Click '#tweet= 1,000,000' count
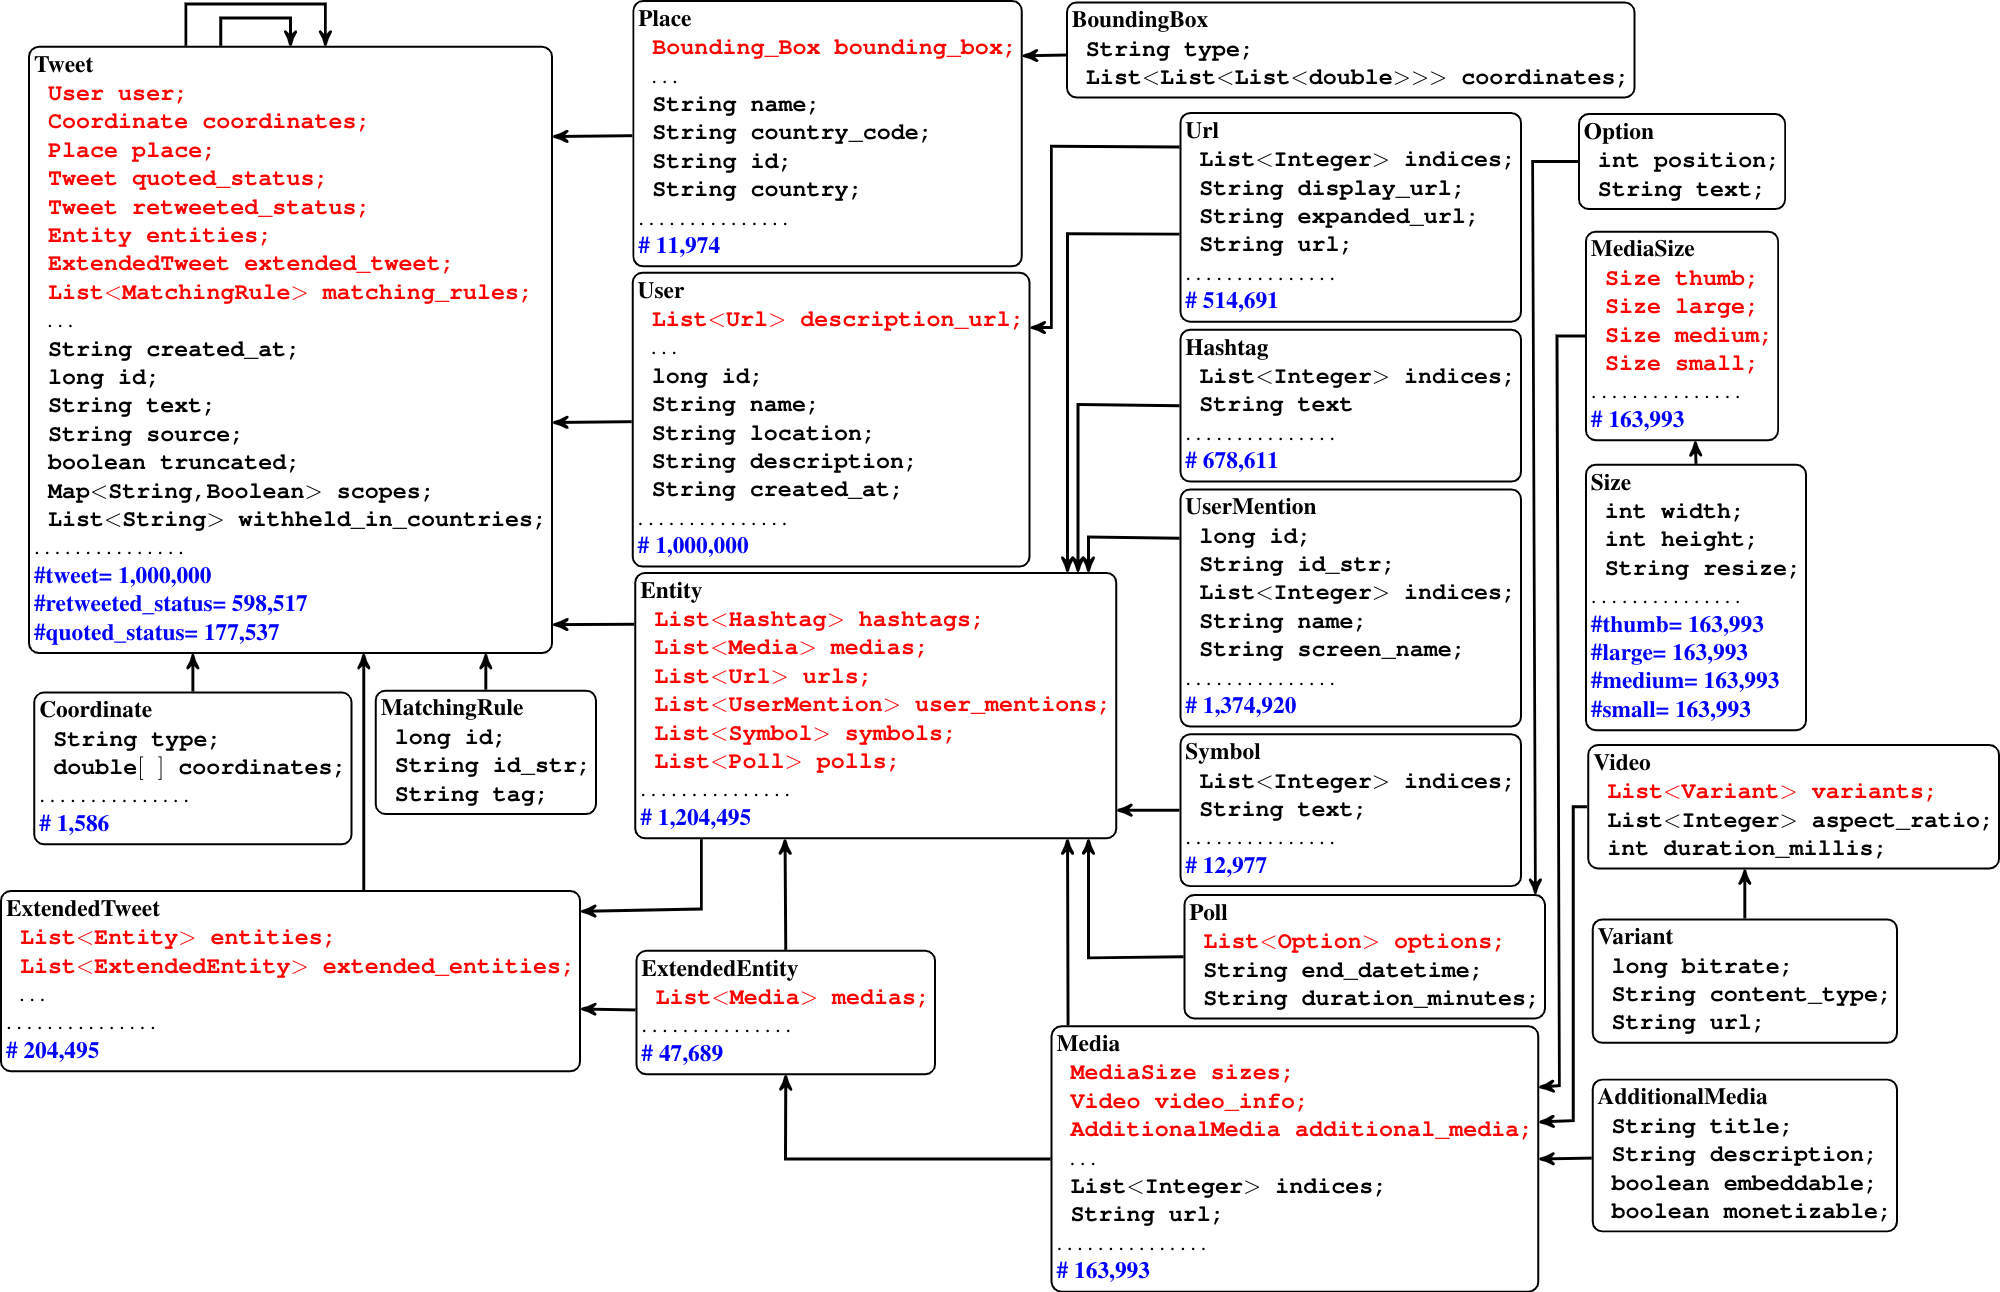The width and height of the screenshot is (2000, 1292). (x=122, y=576)
